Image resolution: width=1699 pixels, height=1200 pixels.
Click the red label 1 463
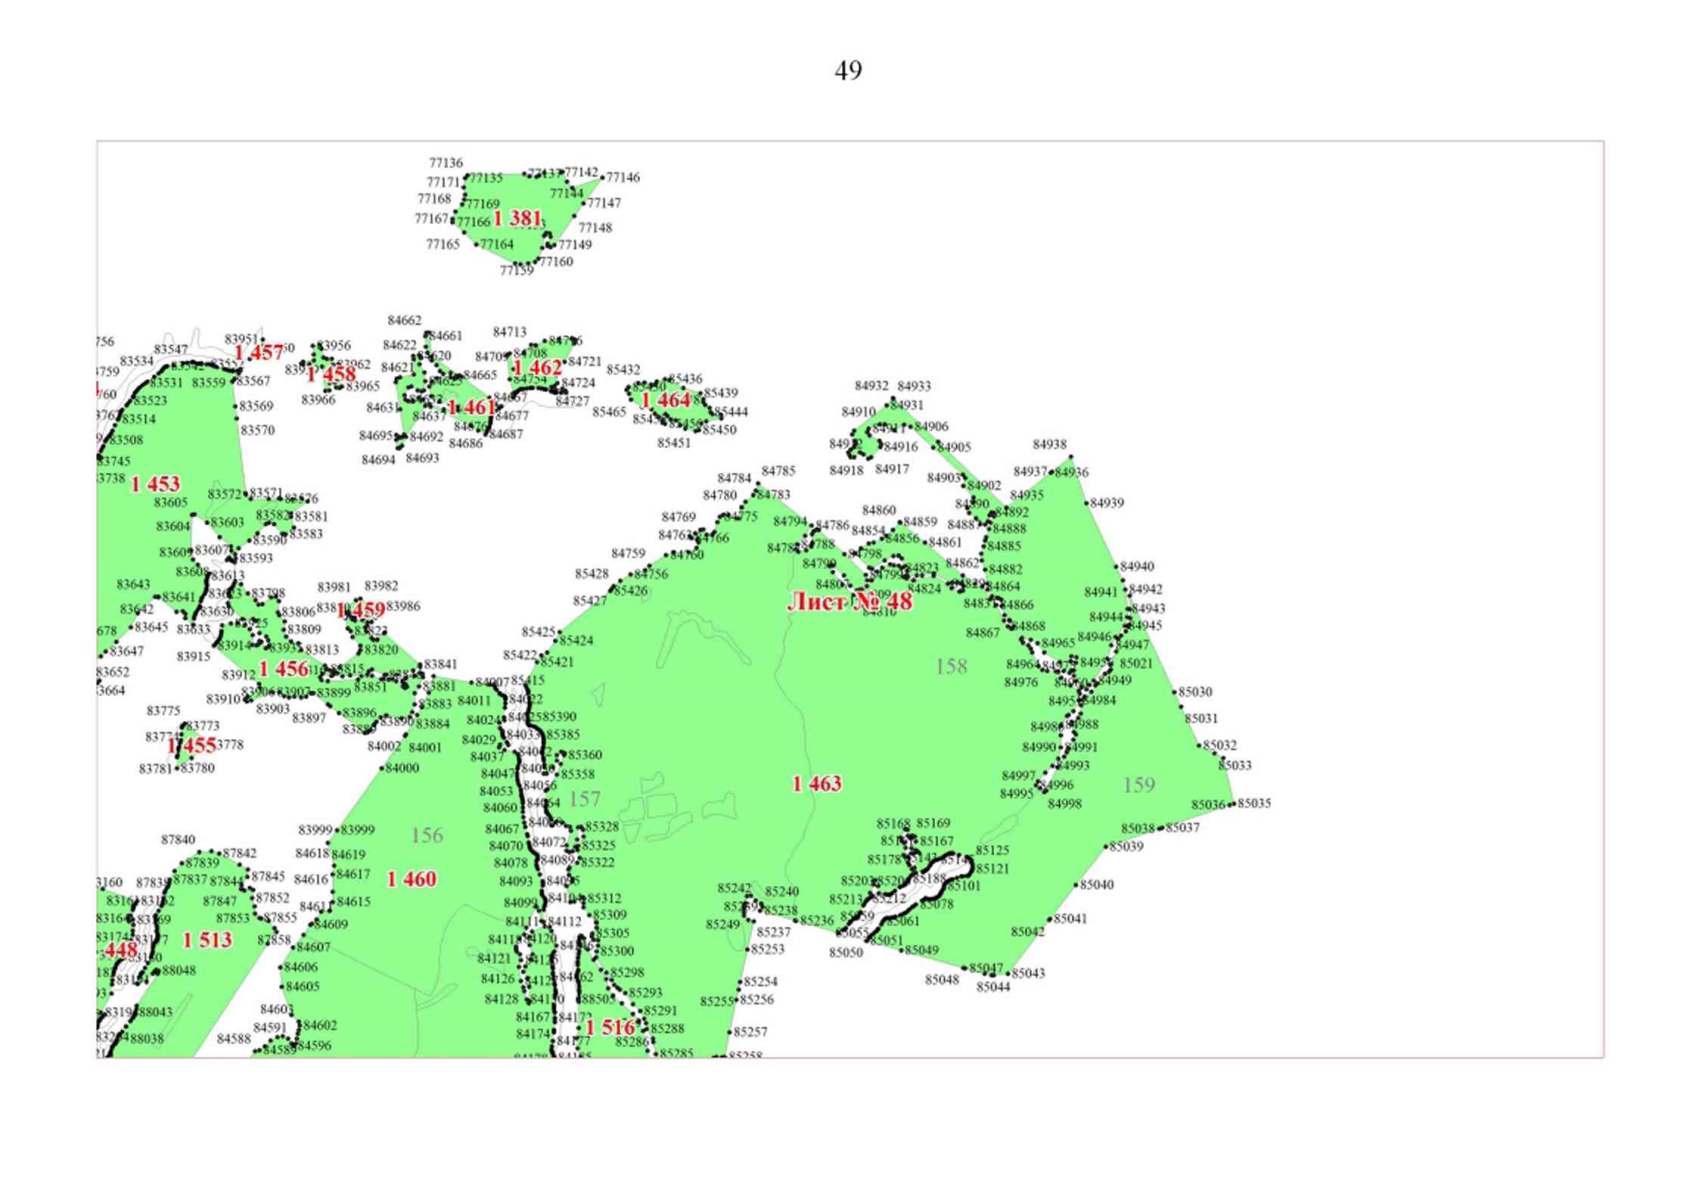(x=817, y=784)
